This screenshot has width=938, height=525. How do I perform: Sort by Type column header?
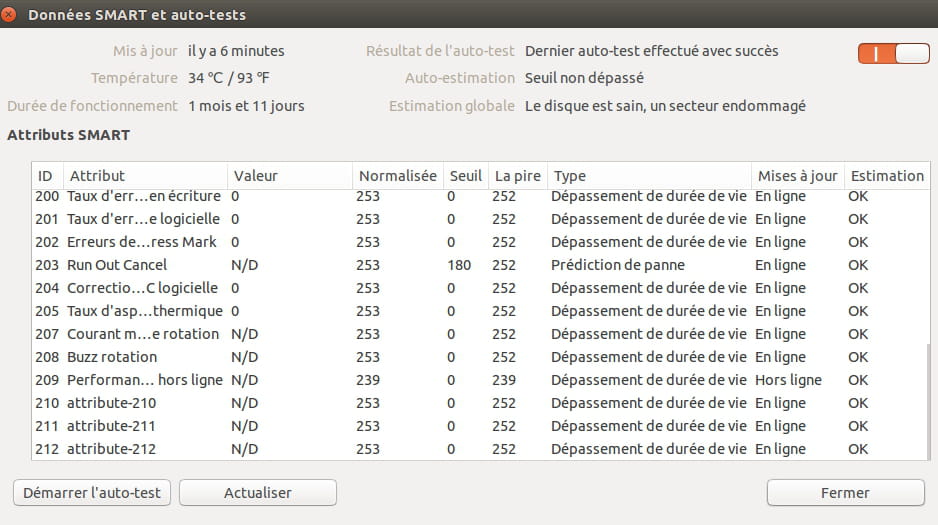tap(649, 176)
